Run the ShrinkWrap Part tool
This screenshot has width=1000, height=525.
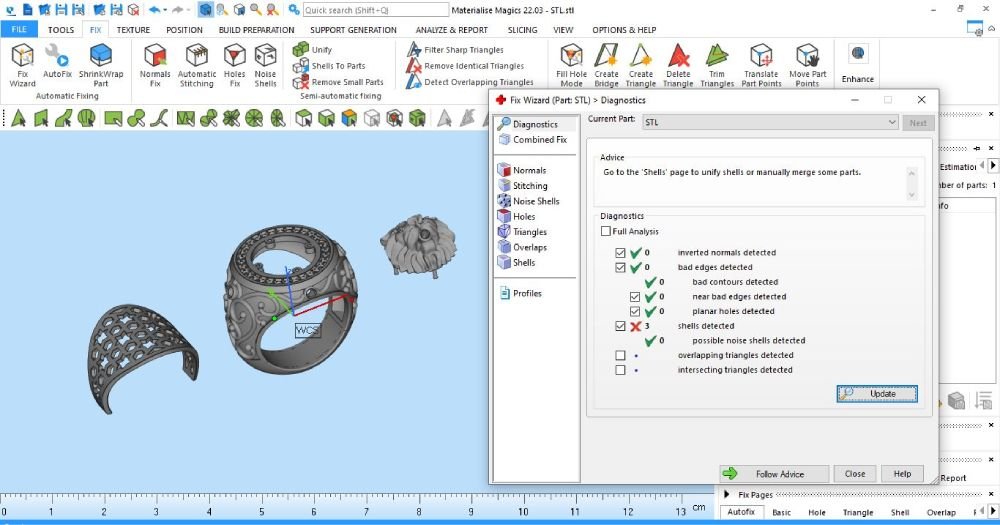(101, 65)
